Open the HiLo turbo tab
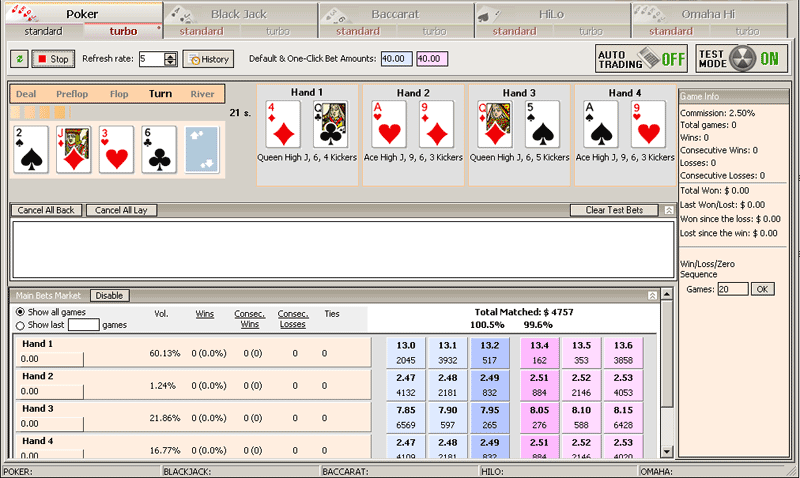Viewport: 800px width, 478px height. click(x=591, y=32)
